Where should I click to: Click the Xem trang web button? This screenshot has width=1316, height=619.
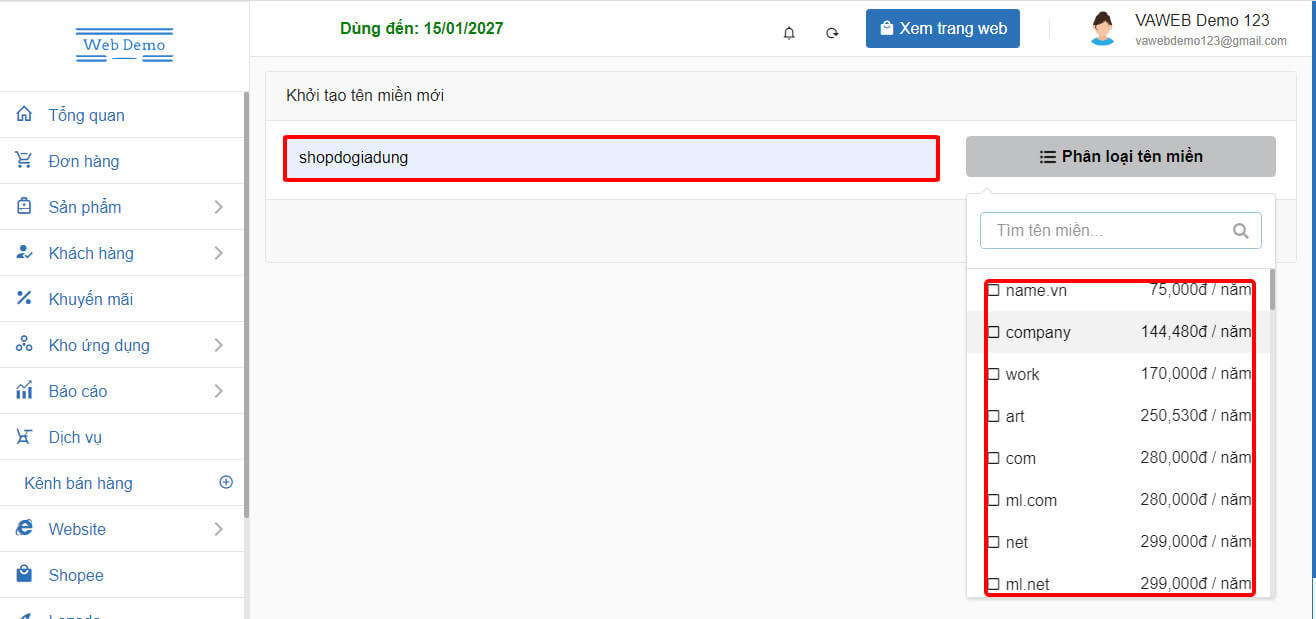coord(942,29)
